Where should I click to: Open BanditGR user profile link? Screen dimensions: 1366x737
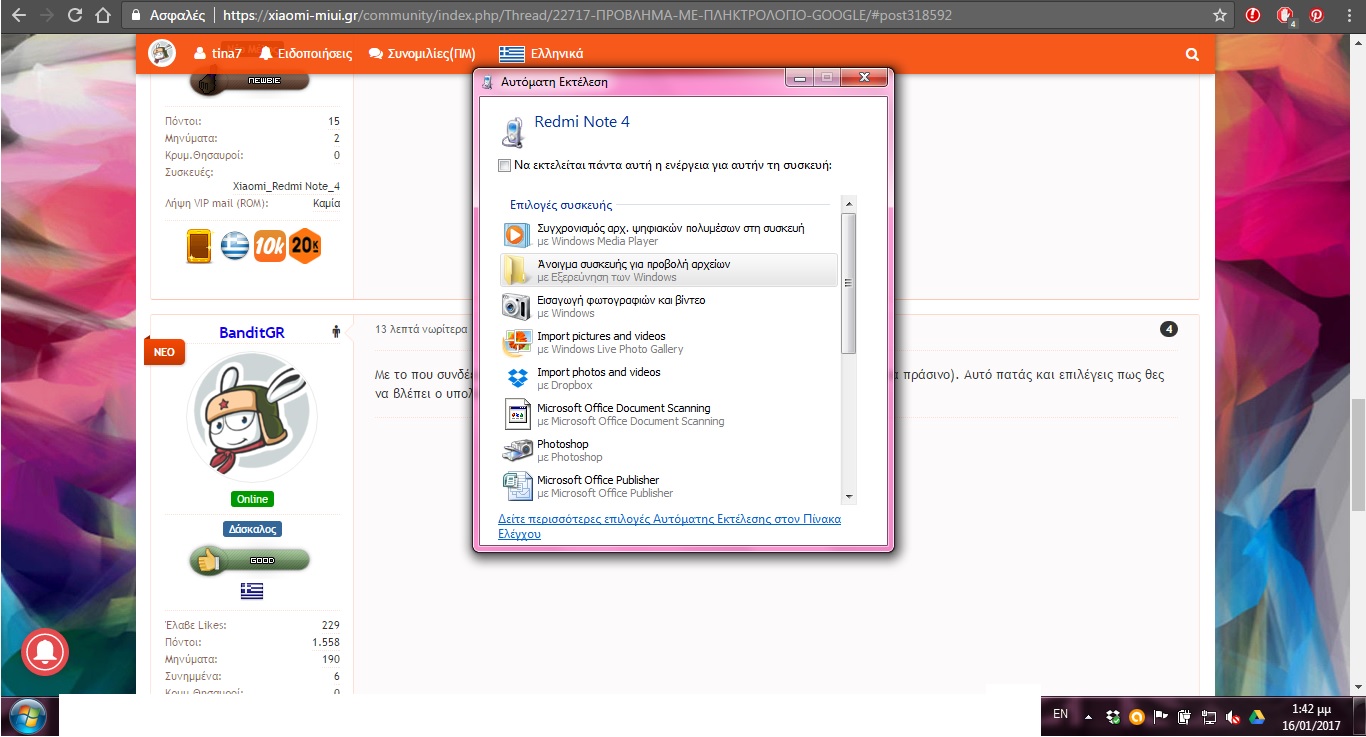pos(252,332)
